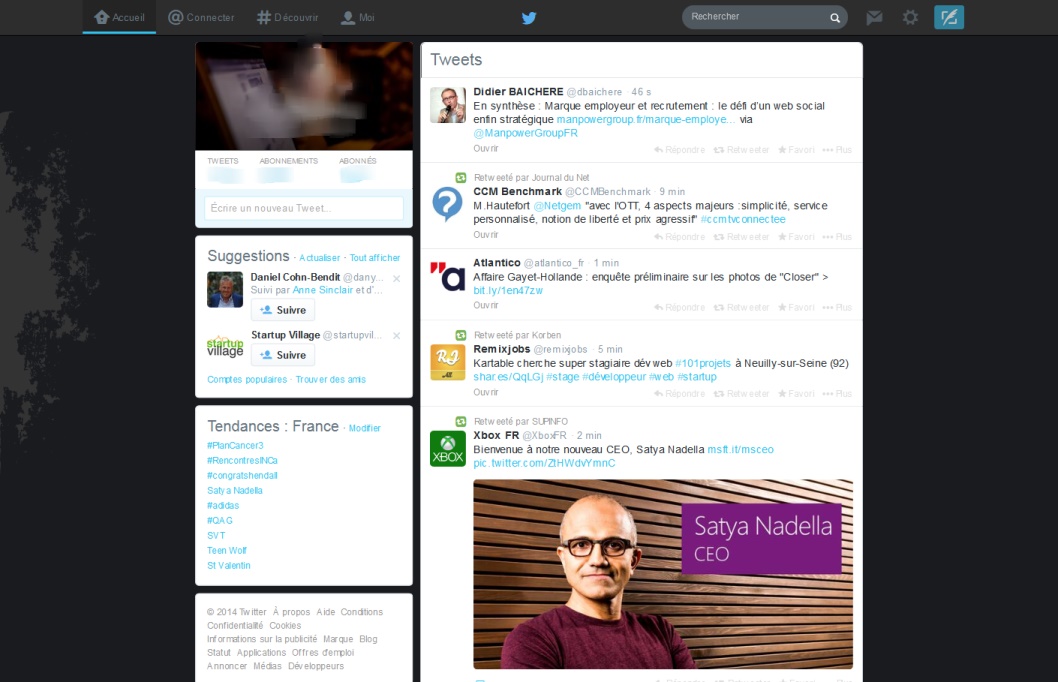Open the #QAG trend

coord(220,520)
